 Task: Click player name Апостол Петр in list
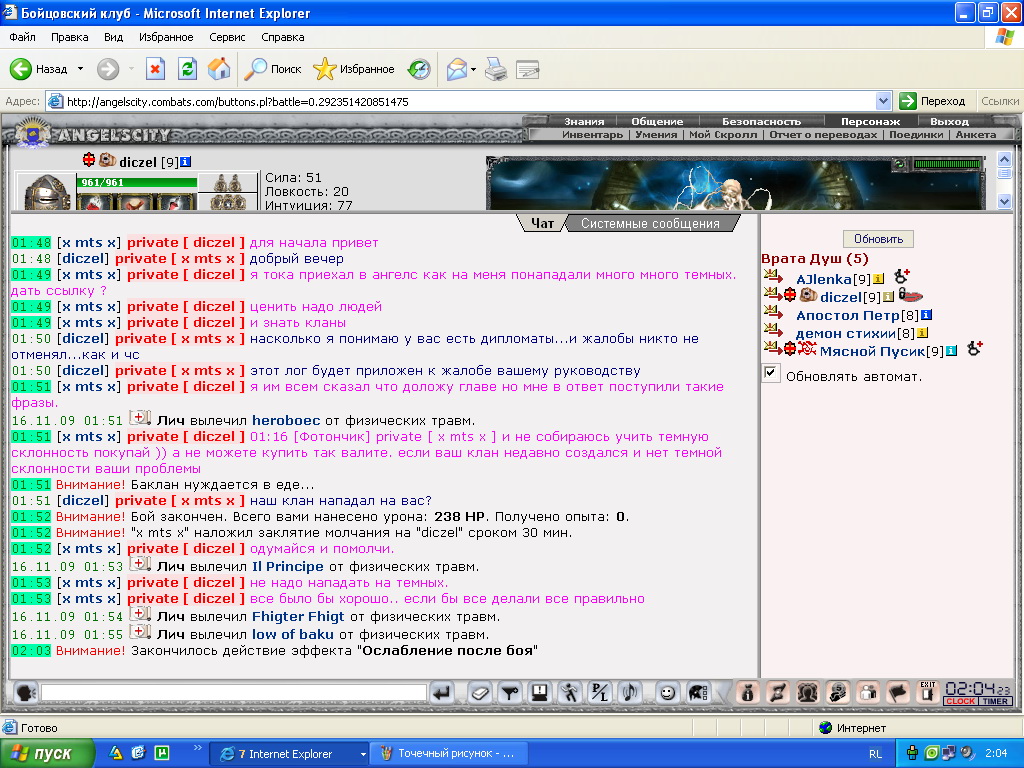[848, 315]
